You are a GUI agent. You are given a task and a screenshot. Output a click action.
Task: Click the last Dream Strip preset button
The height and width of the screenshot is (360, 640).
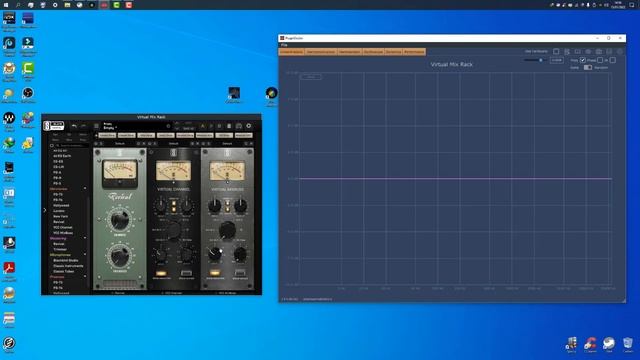tap(244, 135)
